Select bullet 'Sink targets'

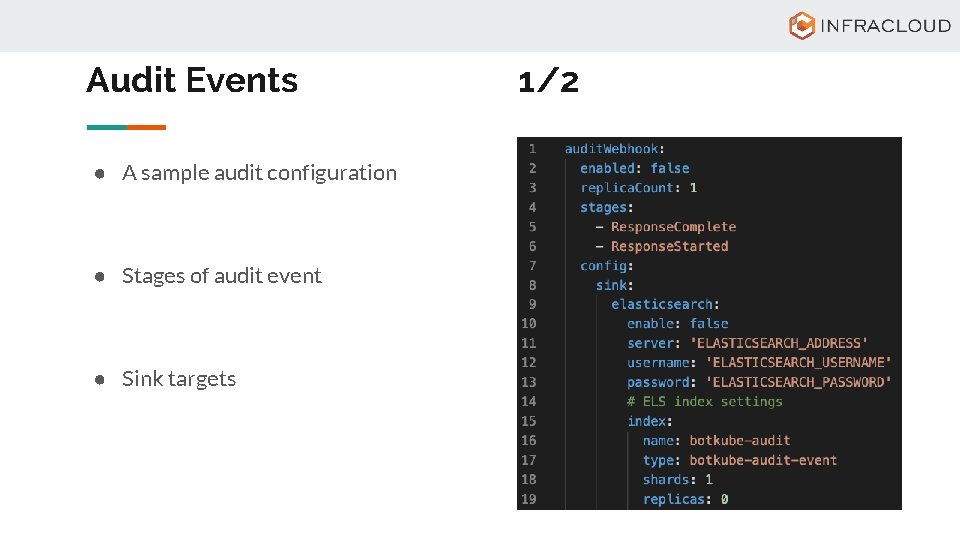click(179, 379)
